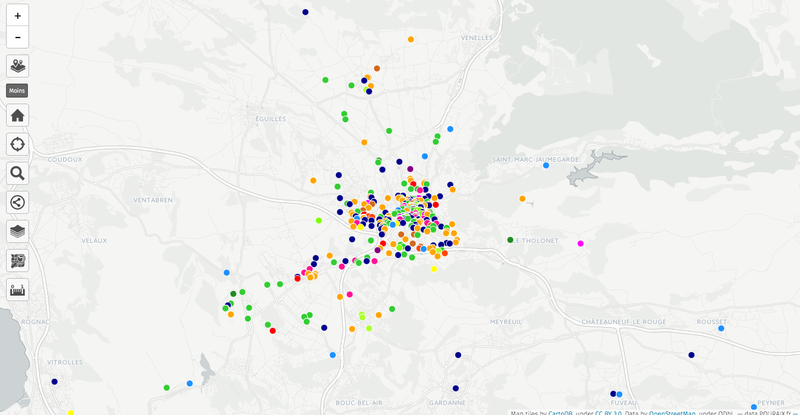Zoom out of the map
The width and height of the screenshot is (800, 415).
(x=18, y=37)
